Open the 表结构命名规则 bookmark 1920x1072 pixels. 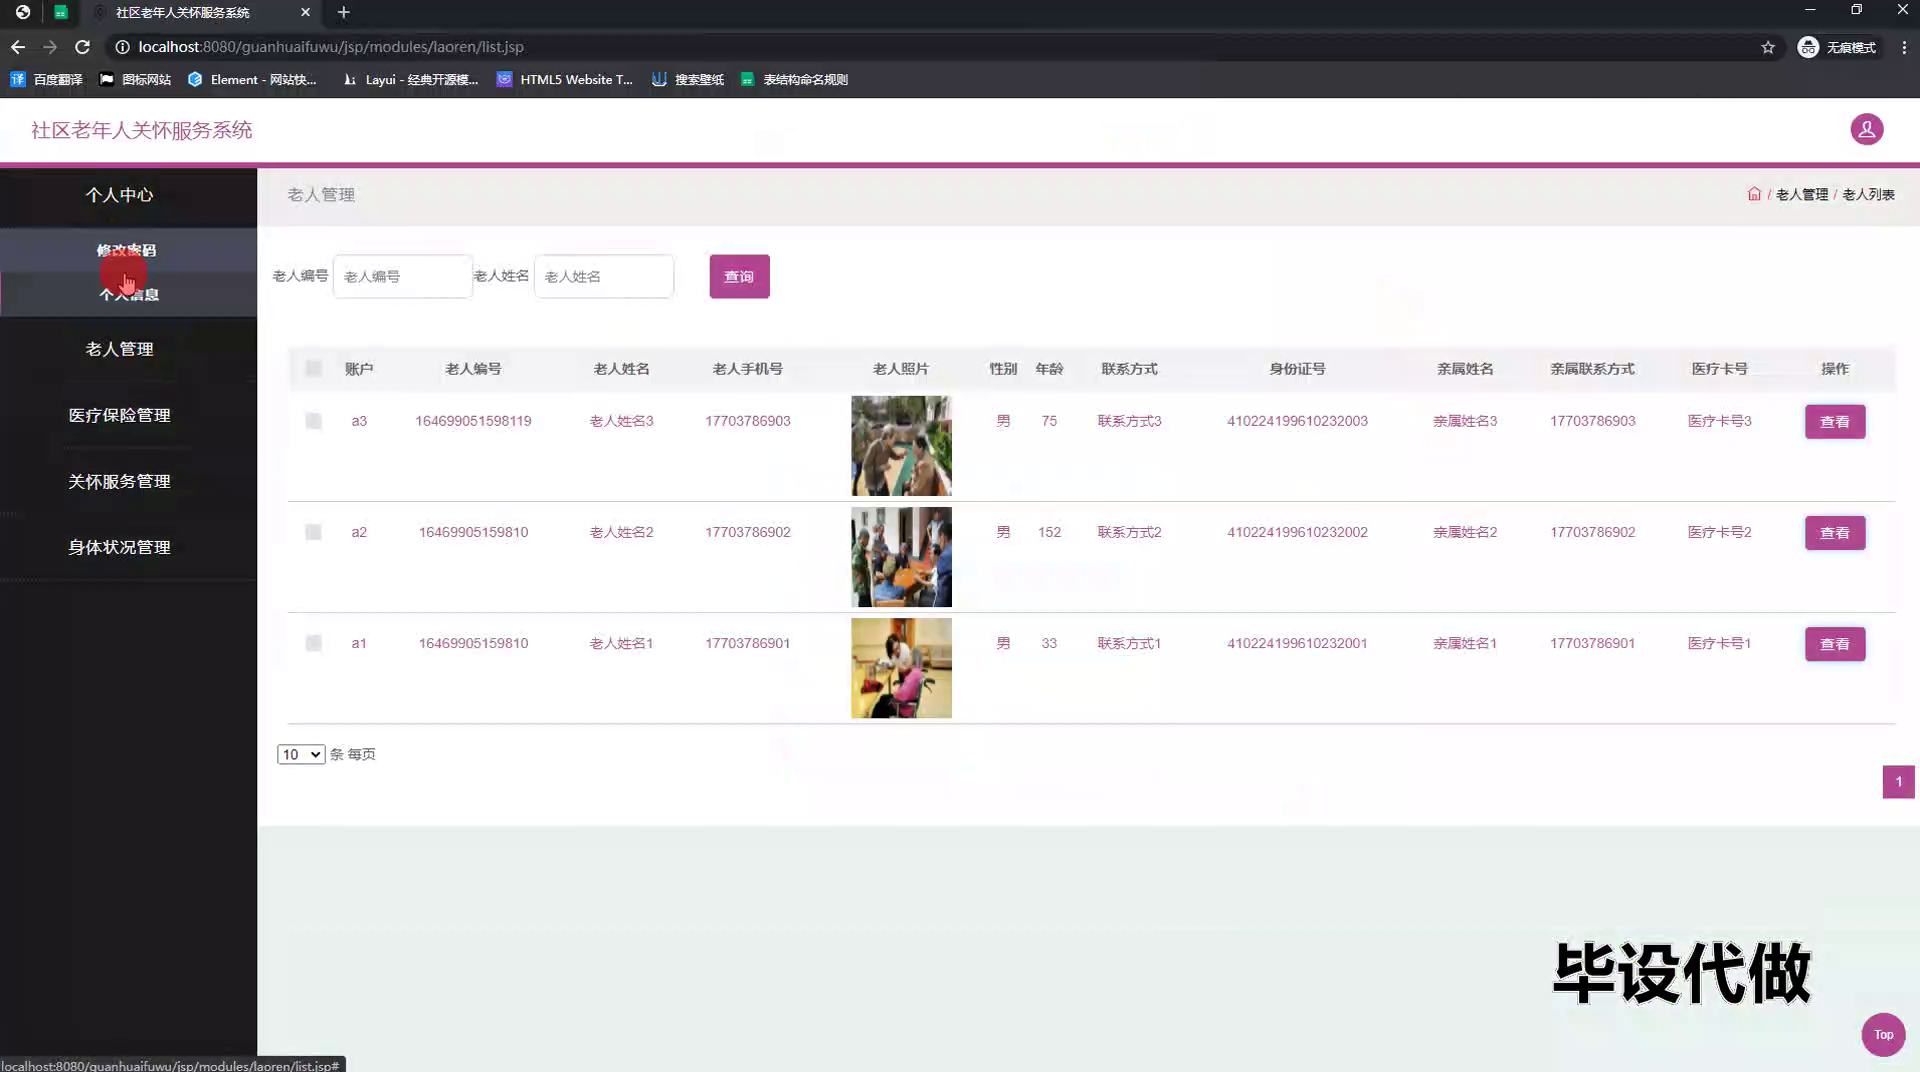click(x=794, y=80)
